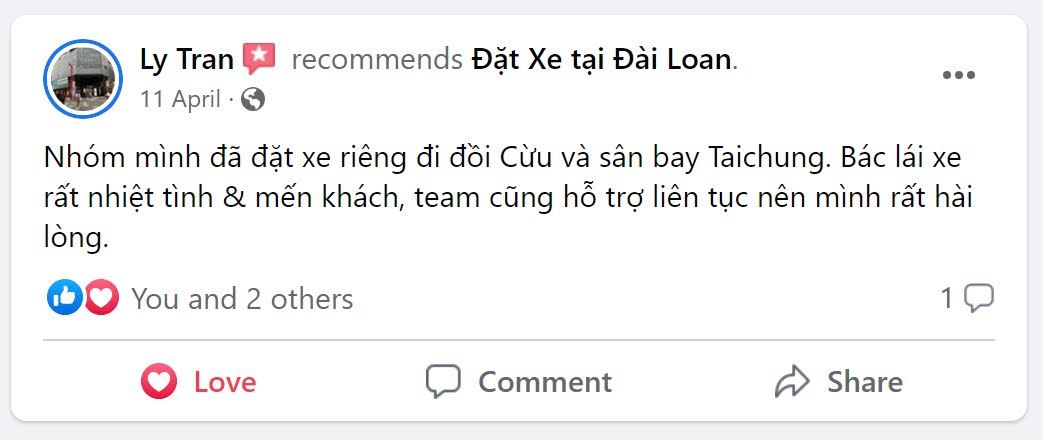
Task: Open the You and 2 others list
Action: coord(242,299)
